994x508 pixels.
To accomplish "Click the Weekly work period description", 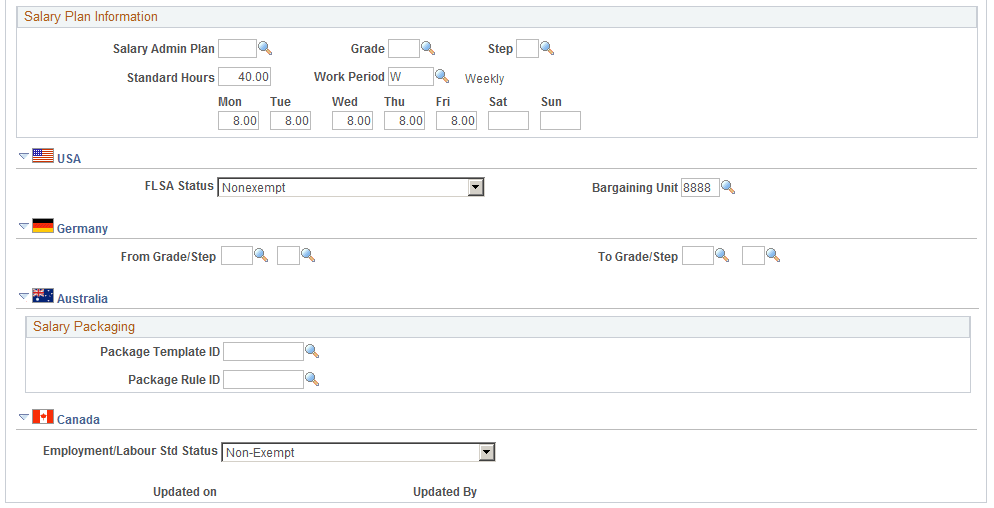I will (x=484, y=79).
